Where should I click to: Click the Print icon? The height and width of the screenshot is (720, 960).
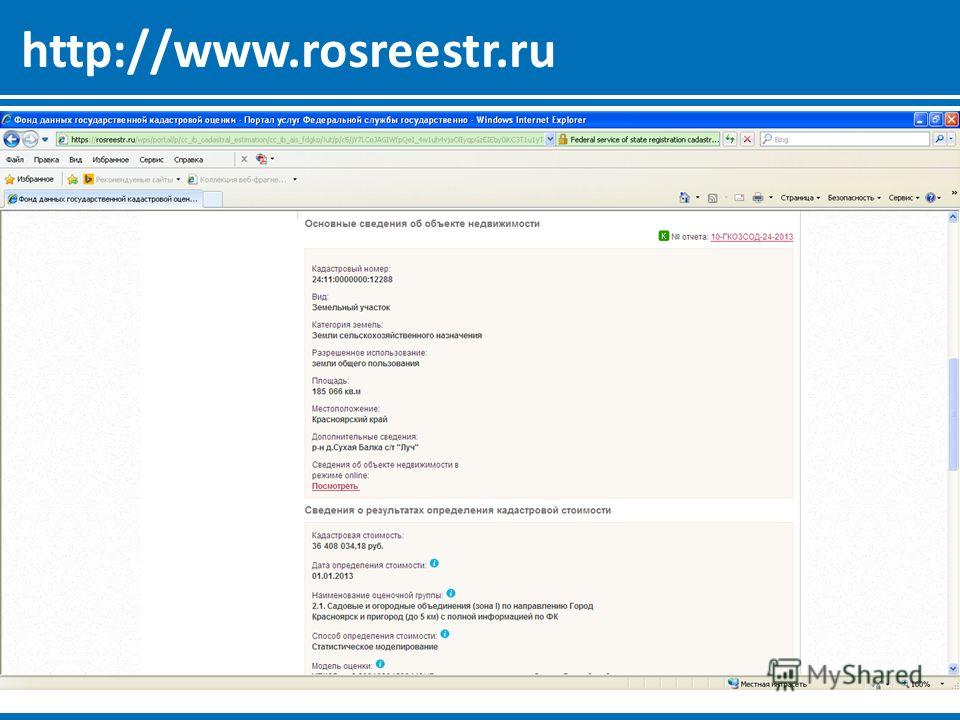[x=758, y=198]
